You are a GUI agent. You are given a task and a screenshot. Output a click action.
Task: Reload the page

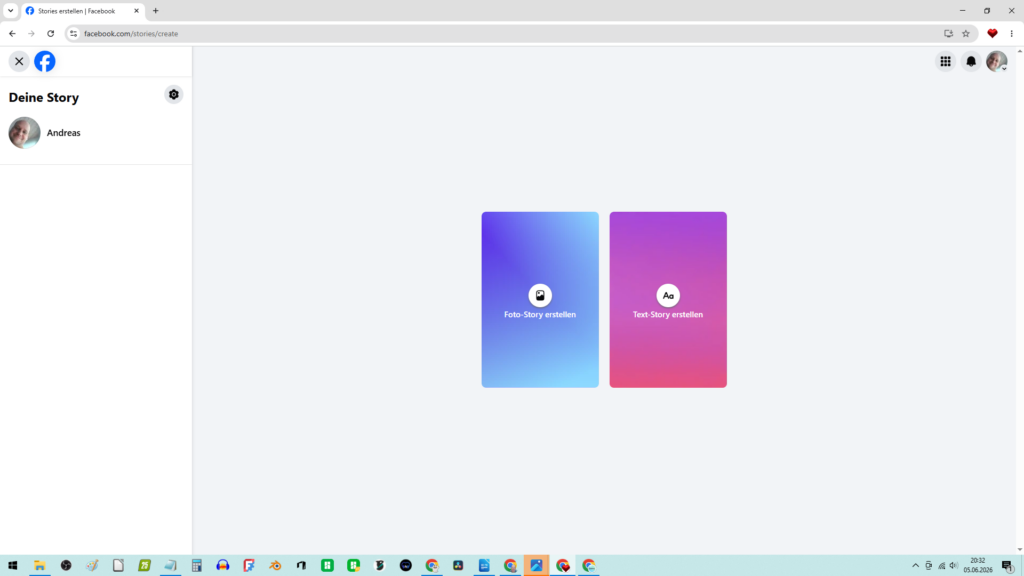pyautogui.click(x=50, y=33)
